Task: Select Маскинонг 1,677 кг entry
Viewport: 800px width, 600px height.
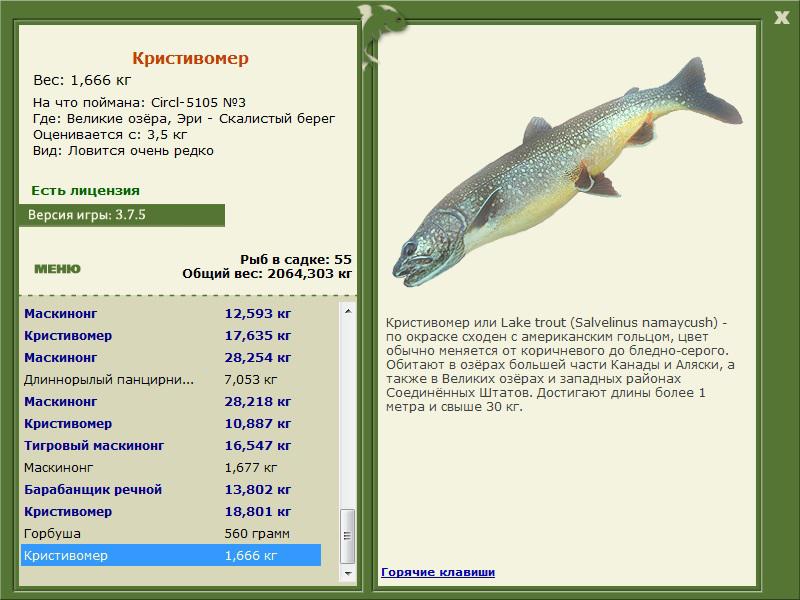Action: 171,467
